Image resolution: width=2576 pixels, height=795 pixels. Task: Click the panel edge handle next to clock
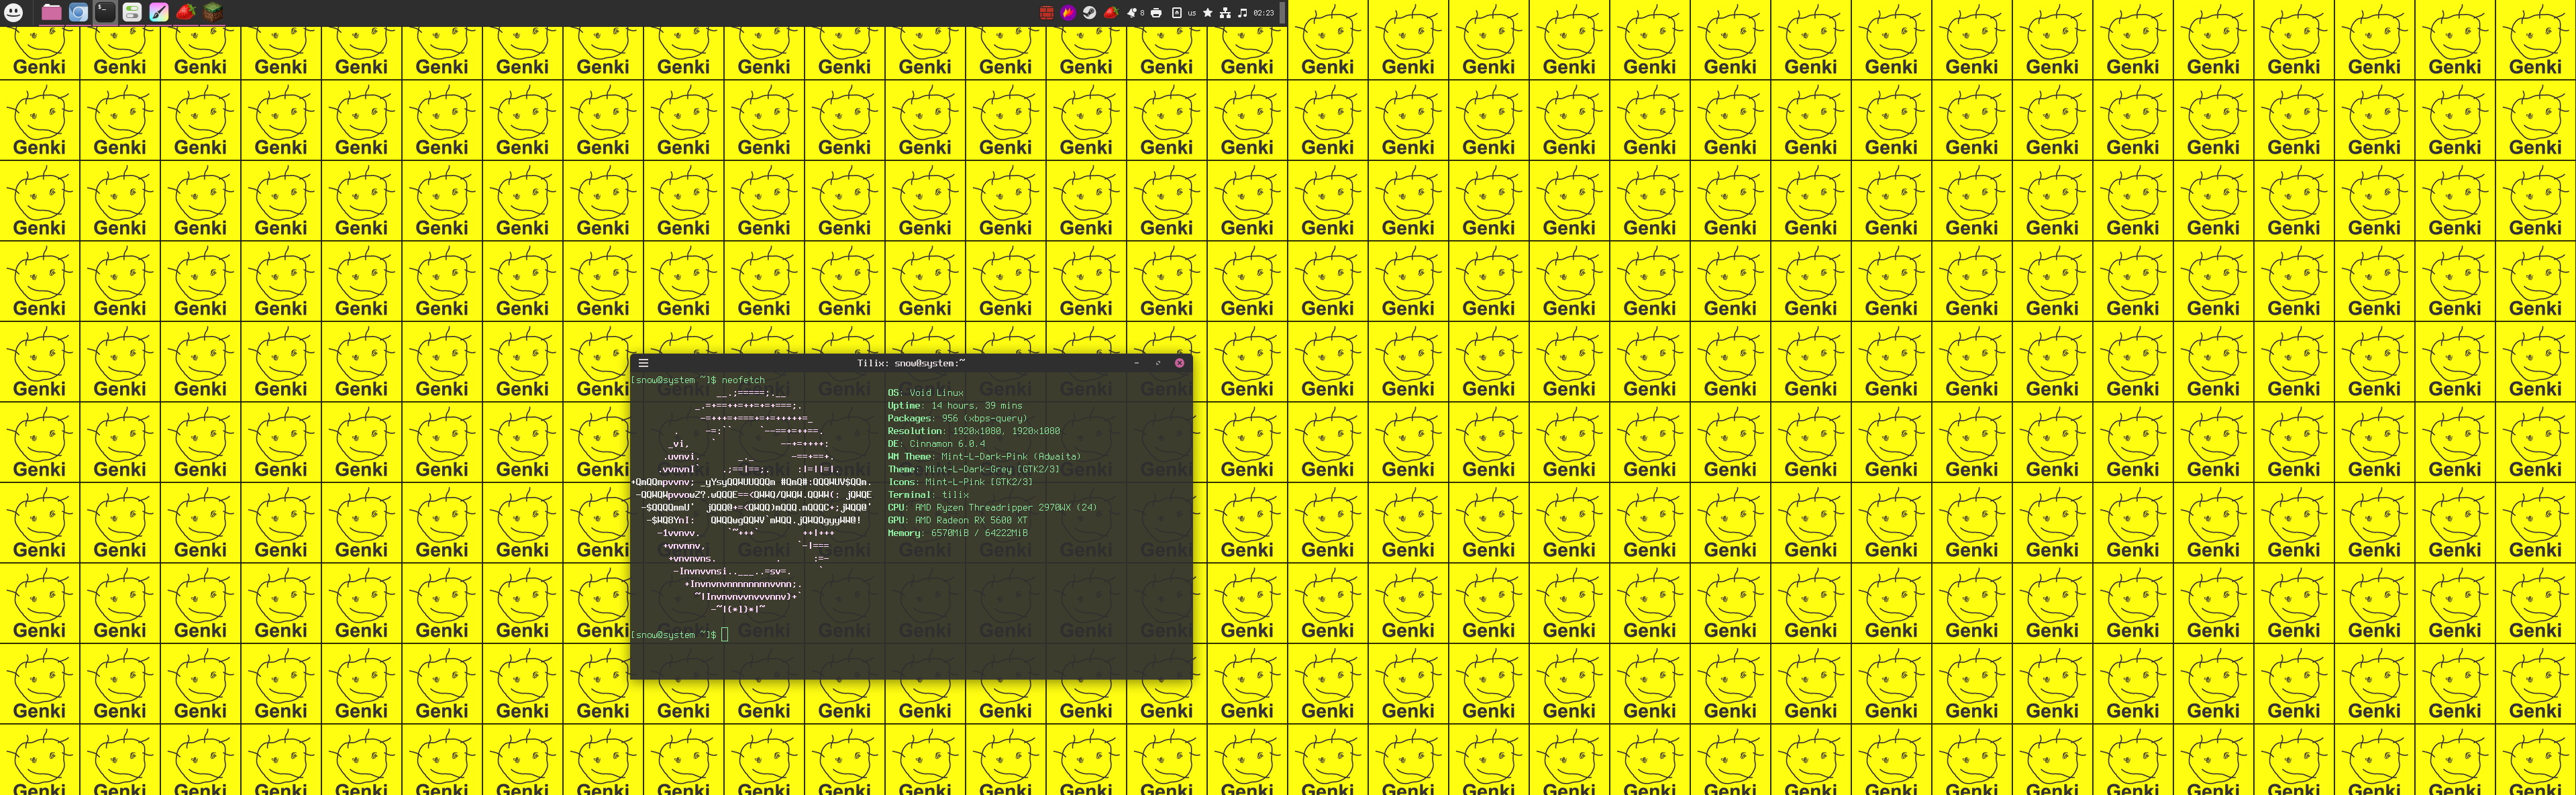[1282, 13]
